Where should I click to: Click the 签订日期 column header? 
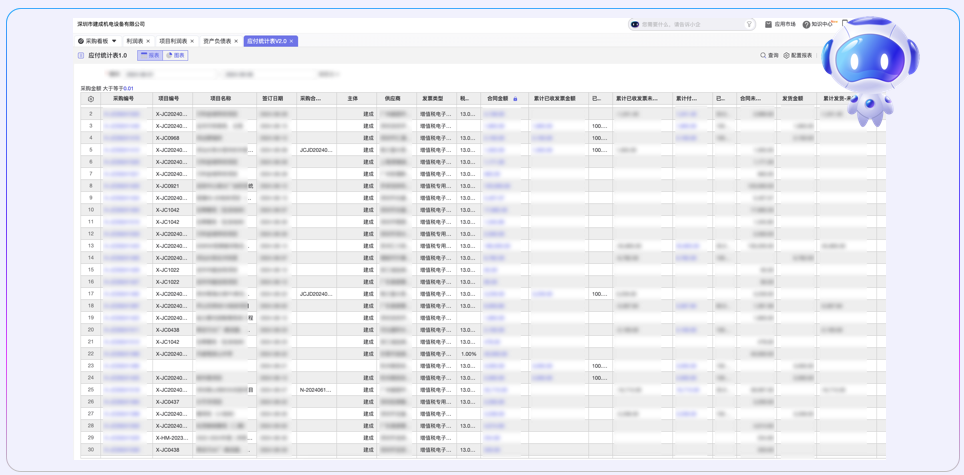pyautogui.click(x=272, y=99)
